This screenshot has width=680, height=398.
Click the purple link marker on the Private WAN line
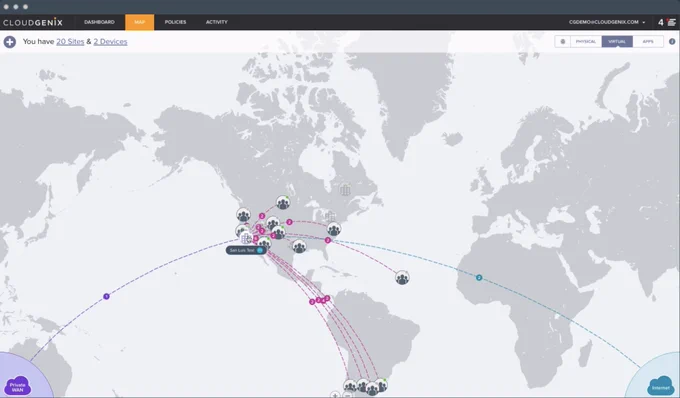tap(106, 297)
